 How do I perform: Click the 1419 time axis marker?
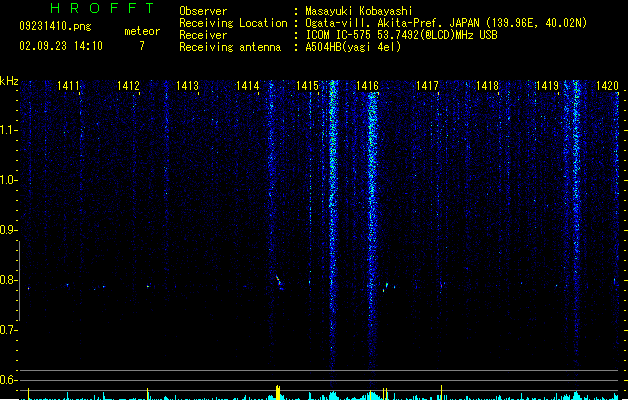[x=547, y=86]
